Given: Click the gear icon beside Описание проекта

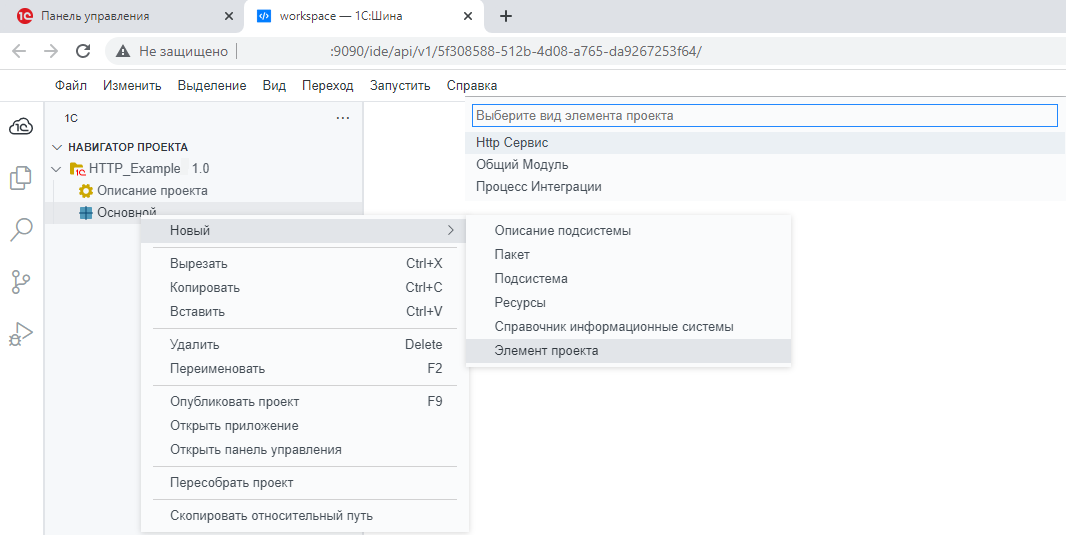Looking at the screenshot, I should point(86,190).
